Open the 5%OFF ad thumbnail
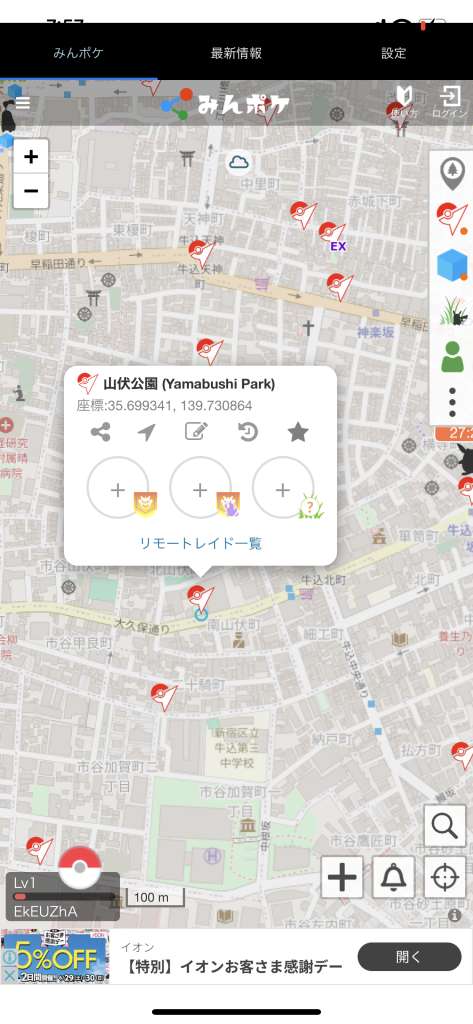473x1024 pixels. tap(56, 957)
